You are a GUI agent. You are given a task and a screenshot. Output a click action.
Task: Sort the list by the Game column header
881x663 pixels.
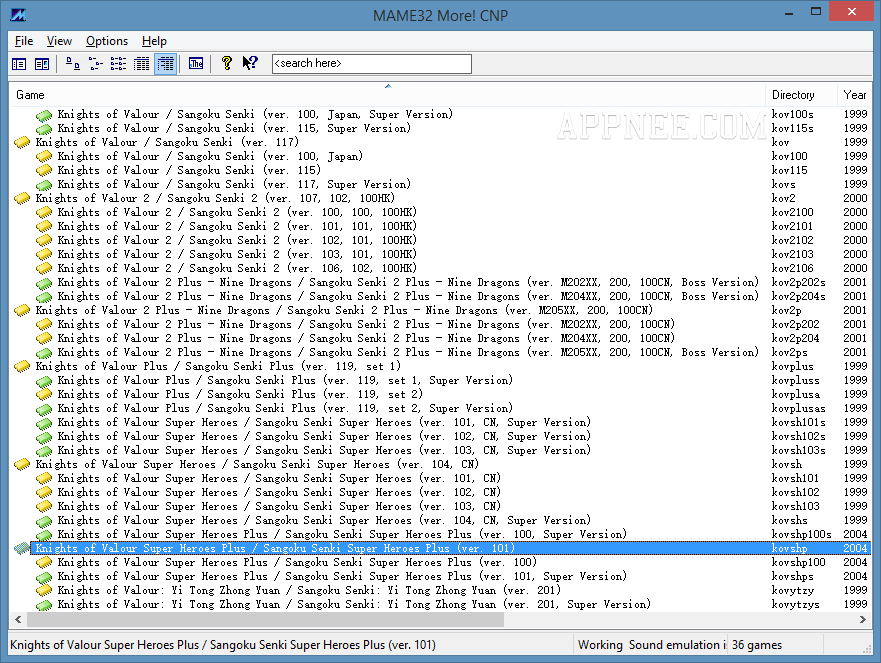(x=387, y=95)
